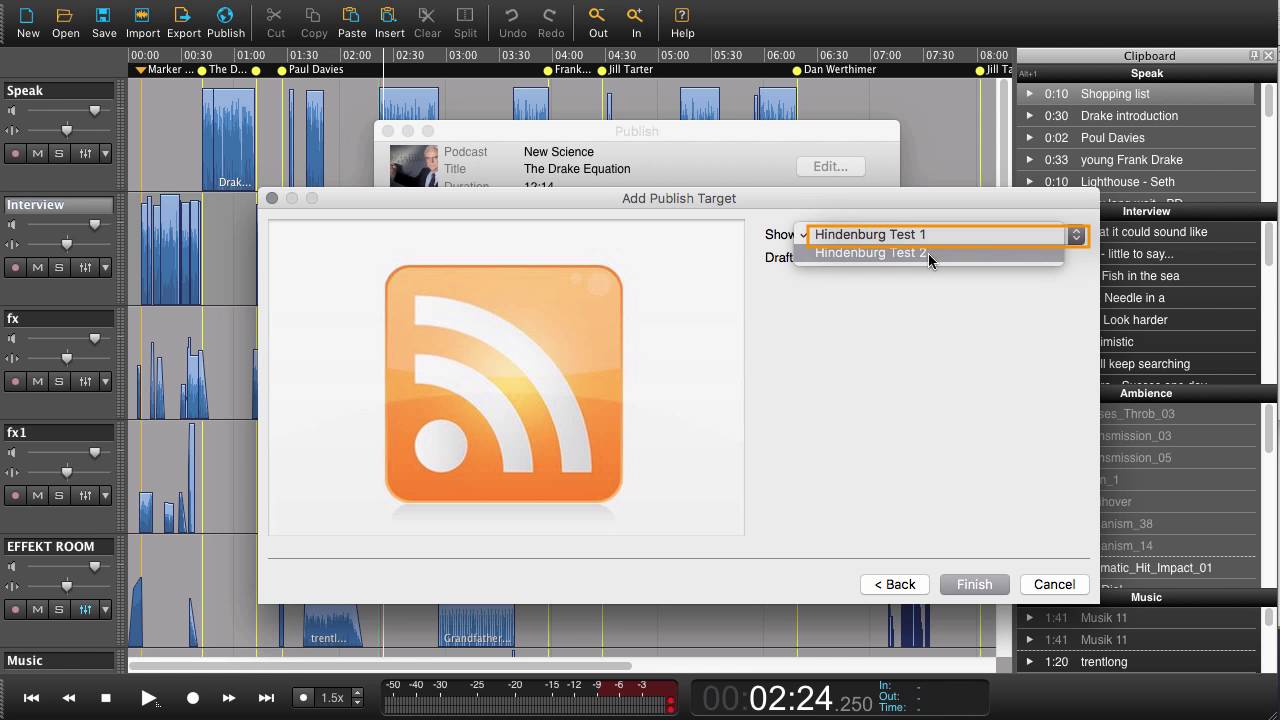Open the EFFEKT ROOM track effects icon
Image resolution: width=1280 pixels, height=720 pixels.
click(x=85, y=609)
